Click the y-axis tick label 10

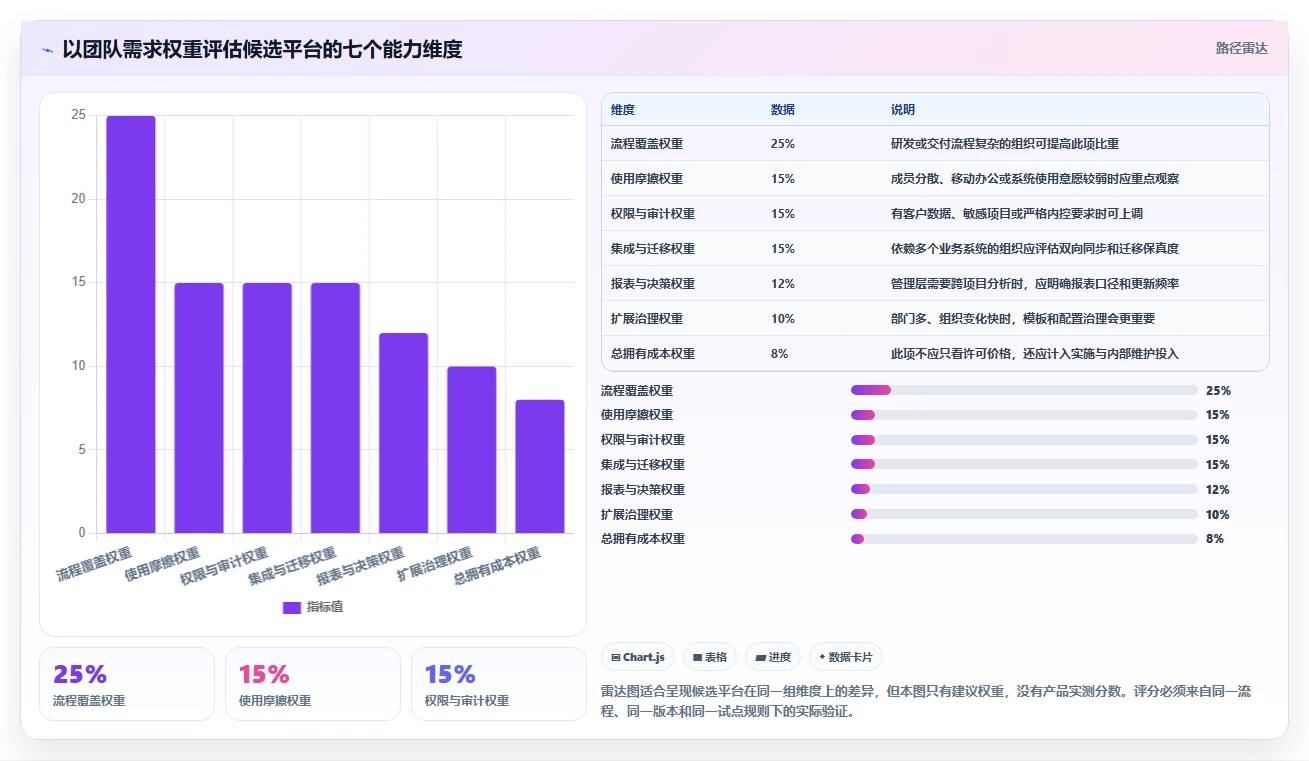pos(78,366)
